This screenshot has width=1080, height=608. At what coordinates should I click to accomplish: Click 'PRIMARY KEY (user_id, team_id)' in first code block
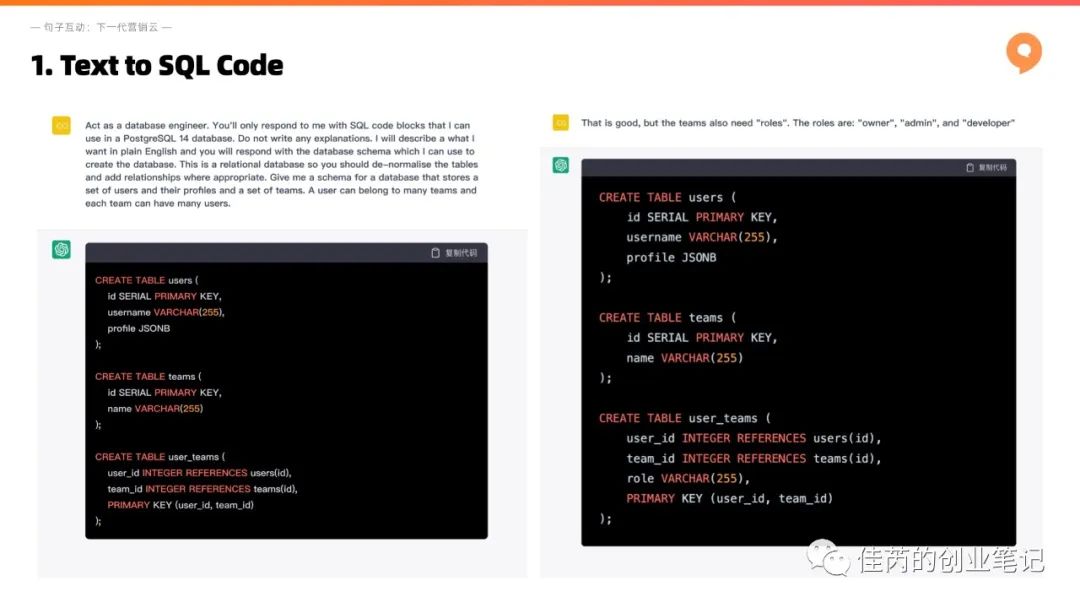click(x=180, y=505)
